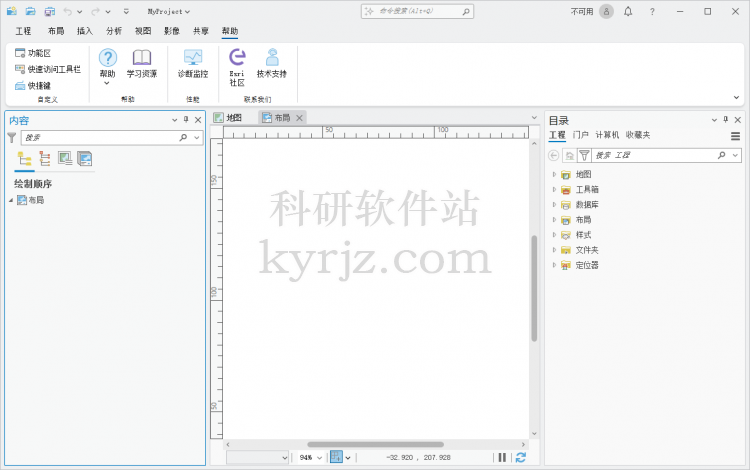750x470 pixels.
Task: Open the Catalog pane hamburger menu
Action: tap(736, 137)
